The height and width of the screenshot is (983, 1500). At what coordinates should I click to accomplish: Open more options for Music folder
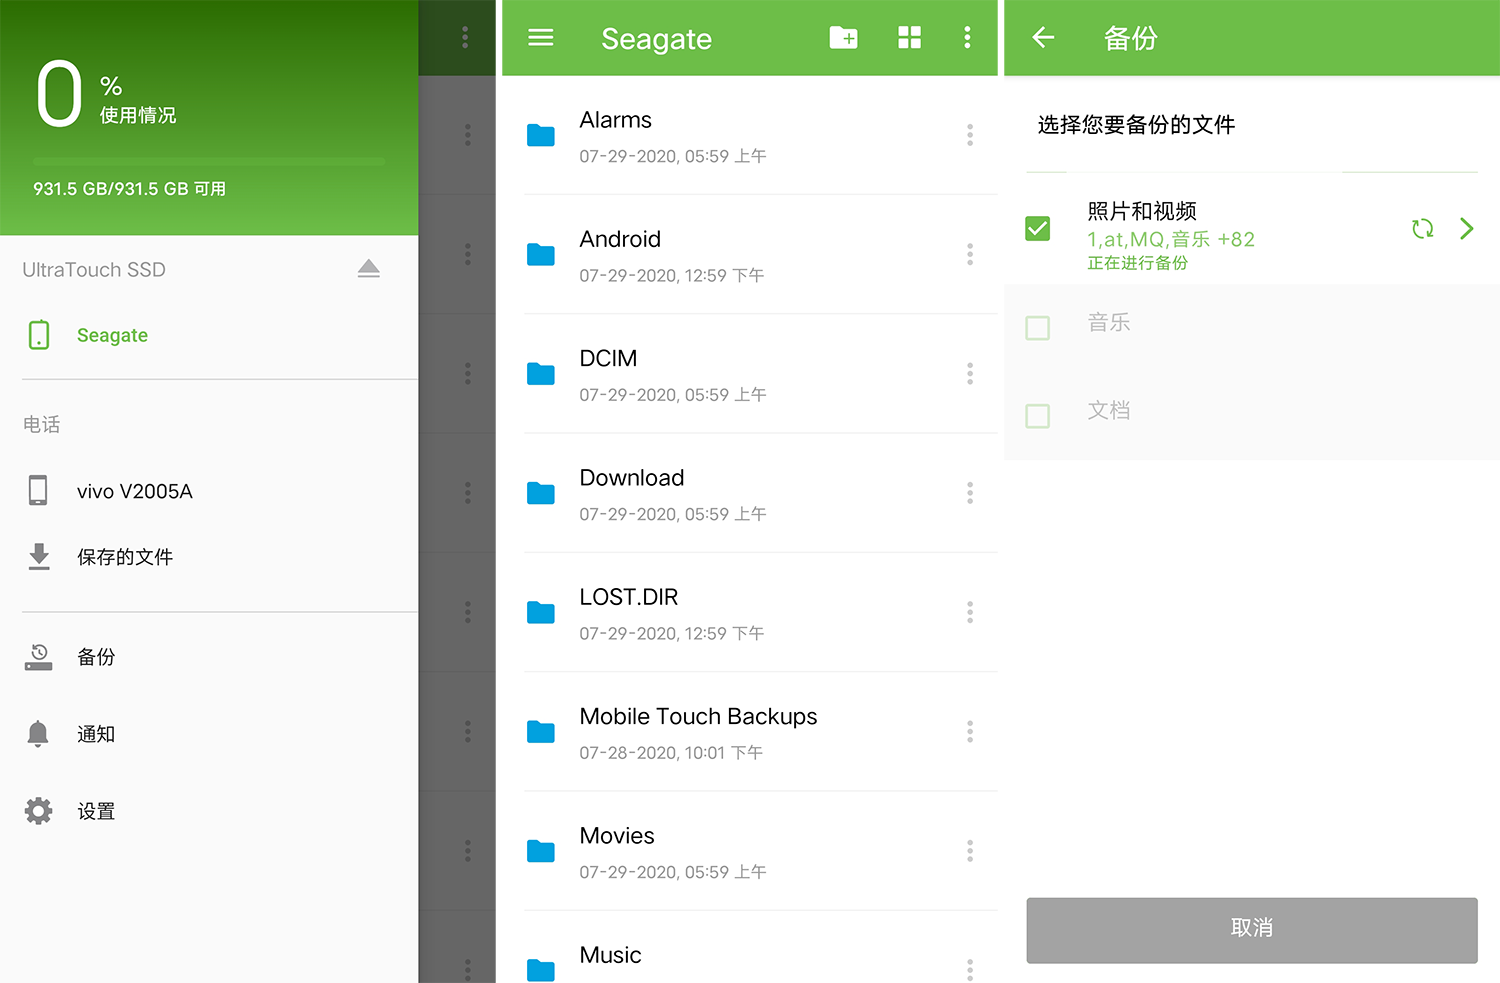[970, 969]
